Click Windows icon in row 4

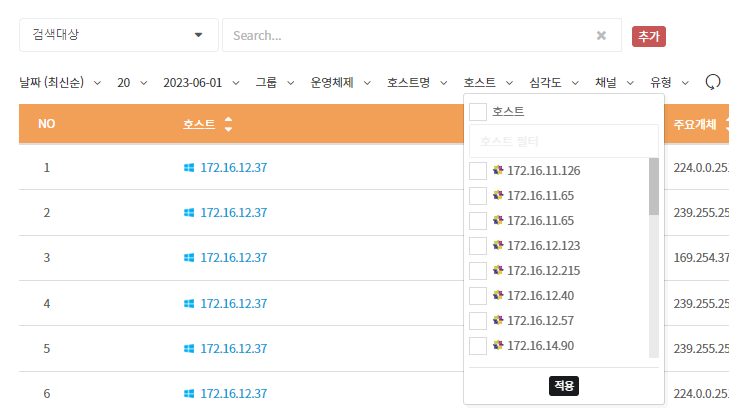(189, 303)
